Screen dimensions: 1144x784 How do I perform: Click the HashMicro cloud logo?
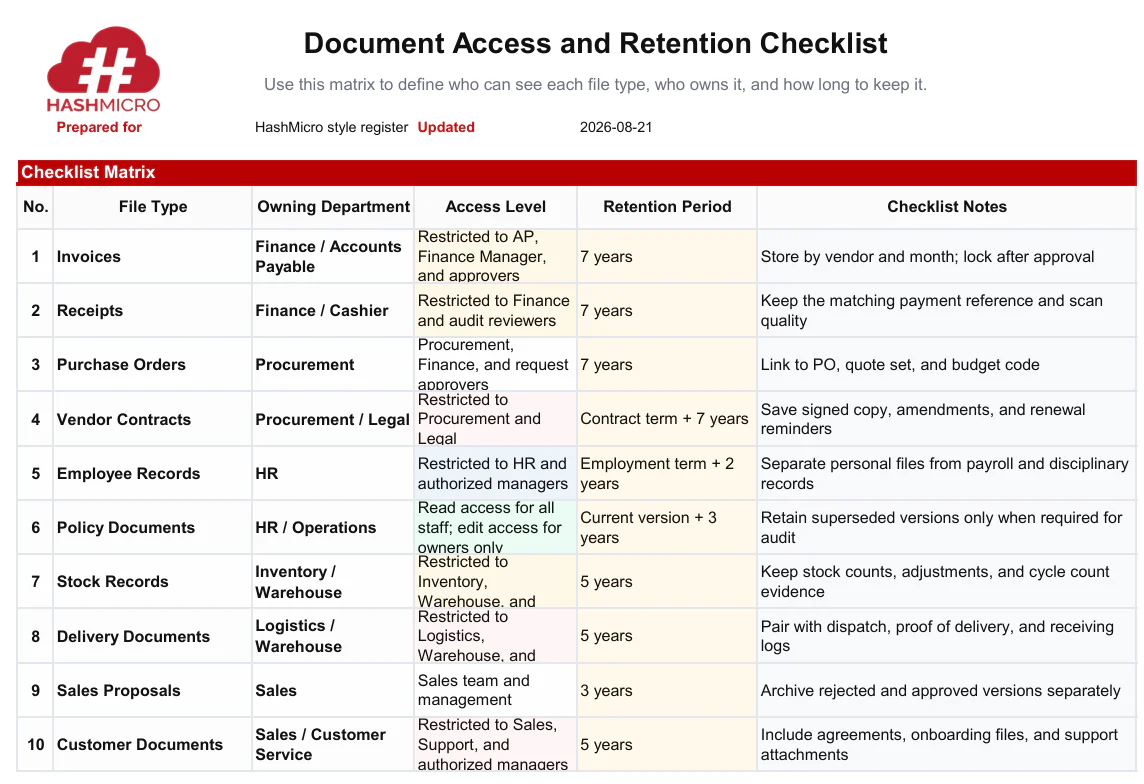[x=104, y=69]
